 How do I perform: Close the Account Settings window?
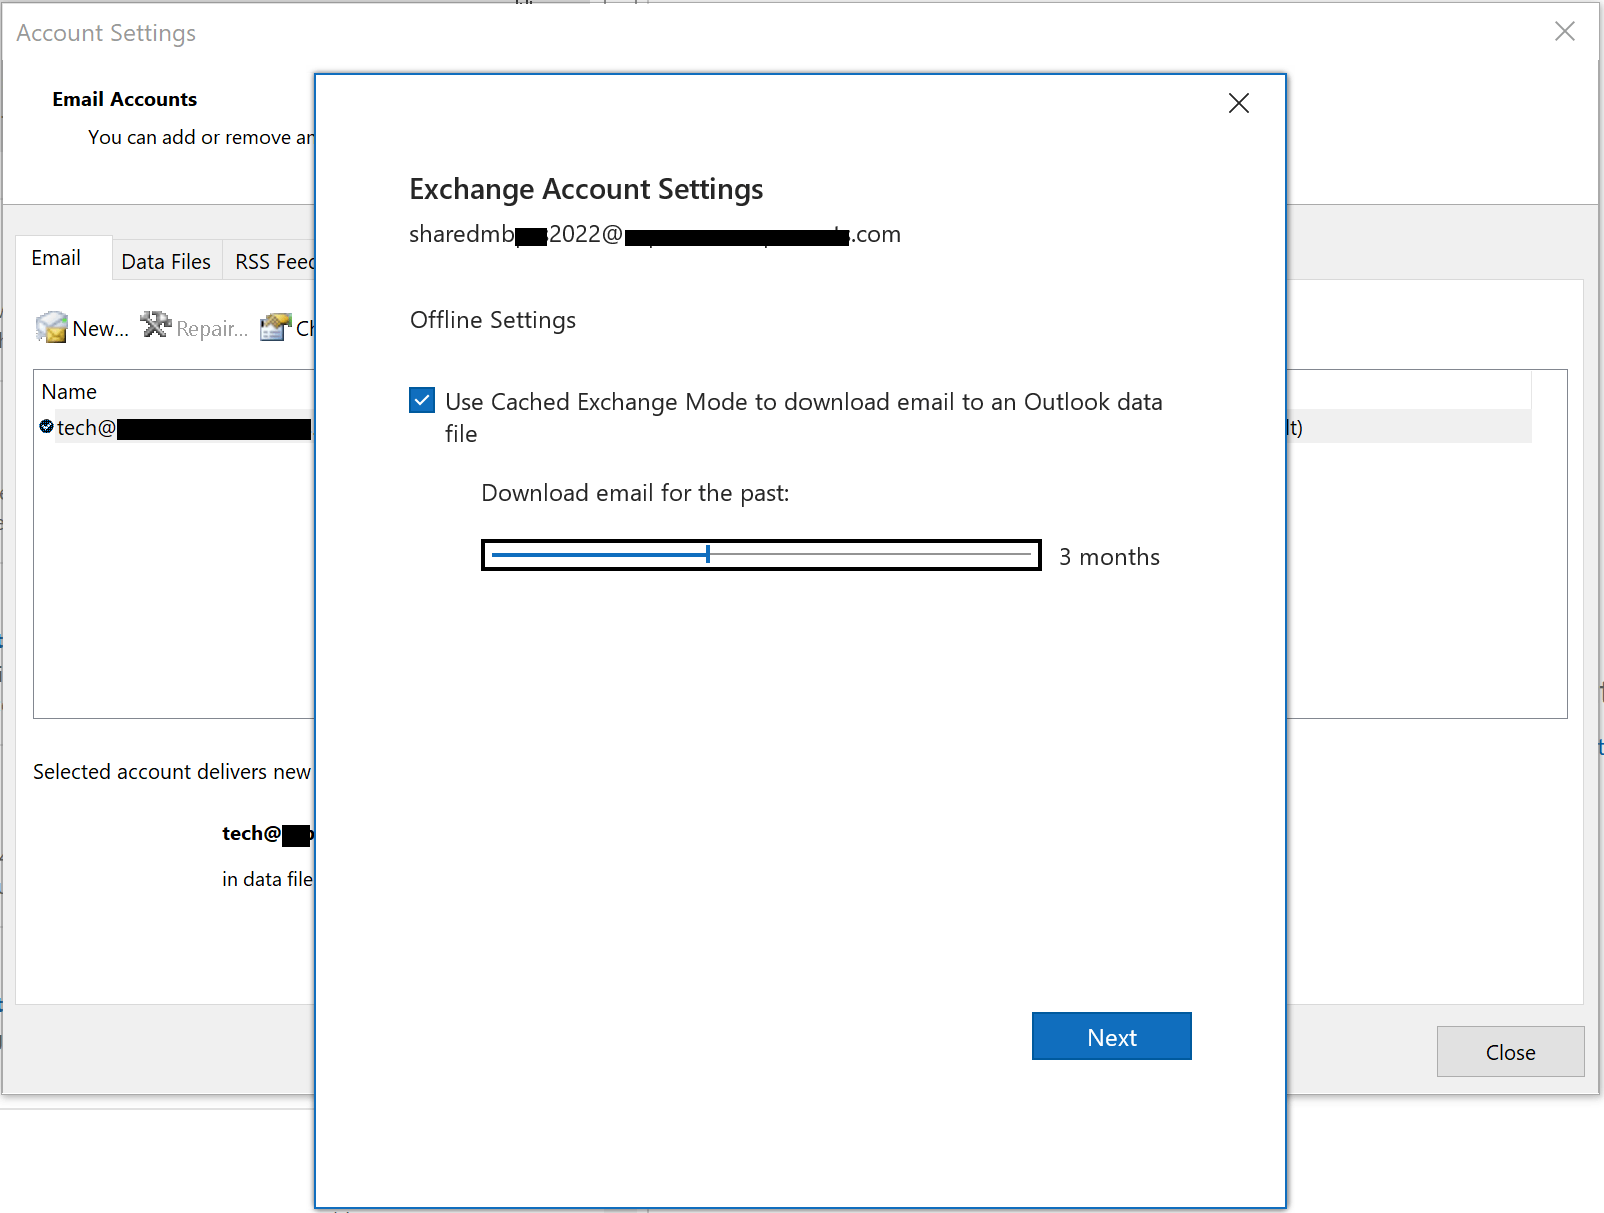[1564, 31]
